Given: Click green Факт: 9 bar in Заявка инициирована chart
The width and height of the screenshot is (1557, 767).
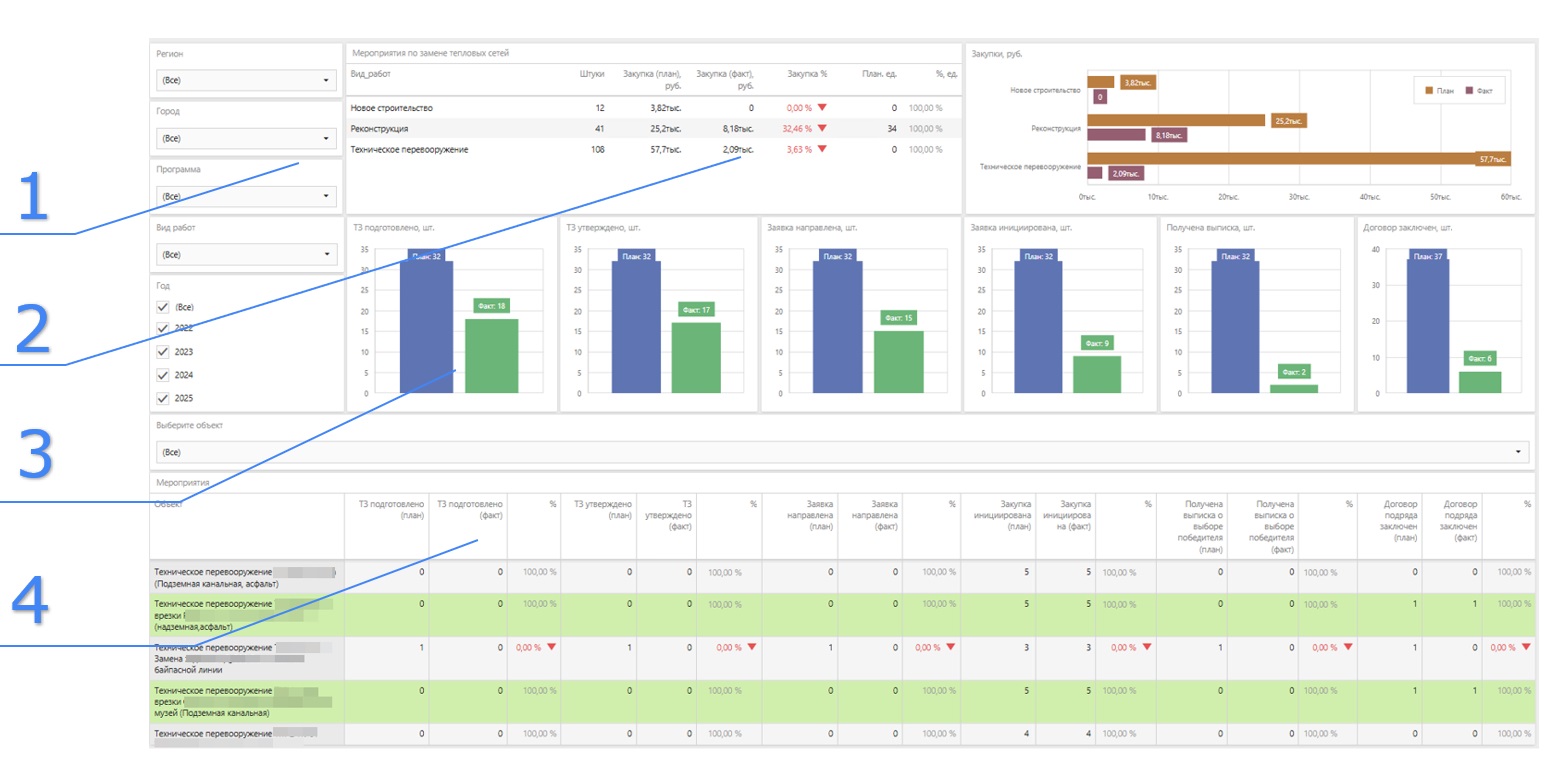Looking at the screenshot, I should [1097, 374].
